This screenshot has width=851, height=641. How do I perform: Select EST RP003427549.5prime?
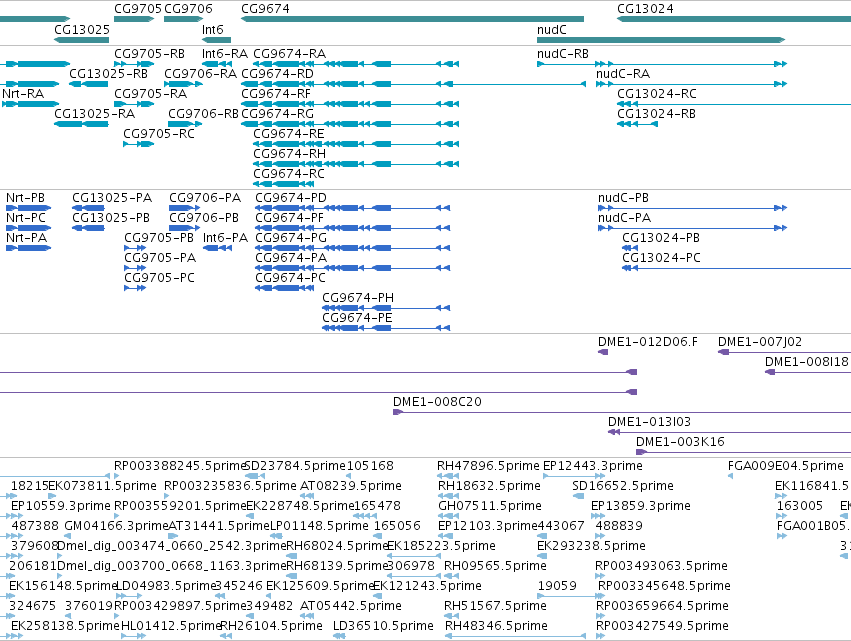[662, 627]
